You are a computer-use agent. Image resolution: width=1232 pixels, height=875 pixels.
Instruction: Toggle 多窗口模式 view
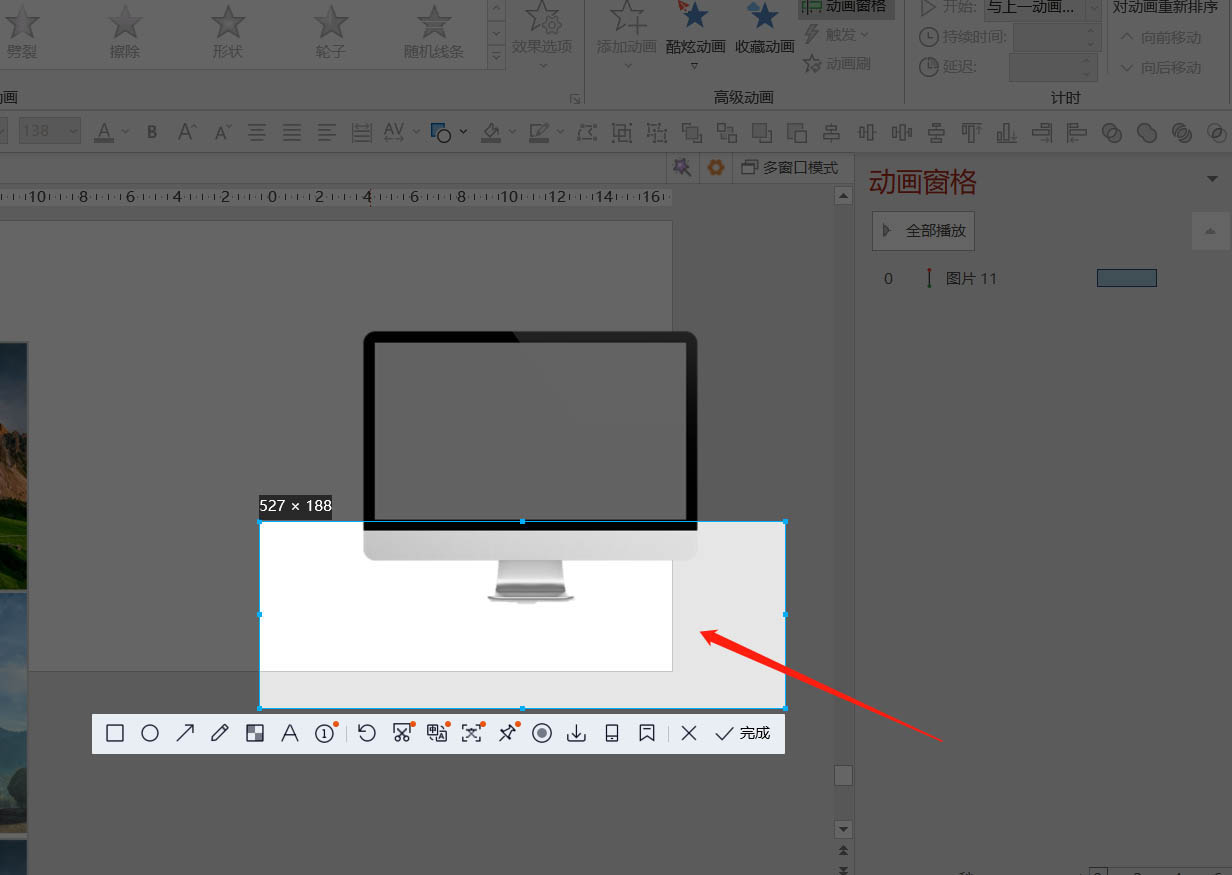tap(790, 168)
